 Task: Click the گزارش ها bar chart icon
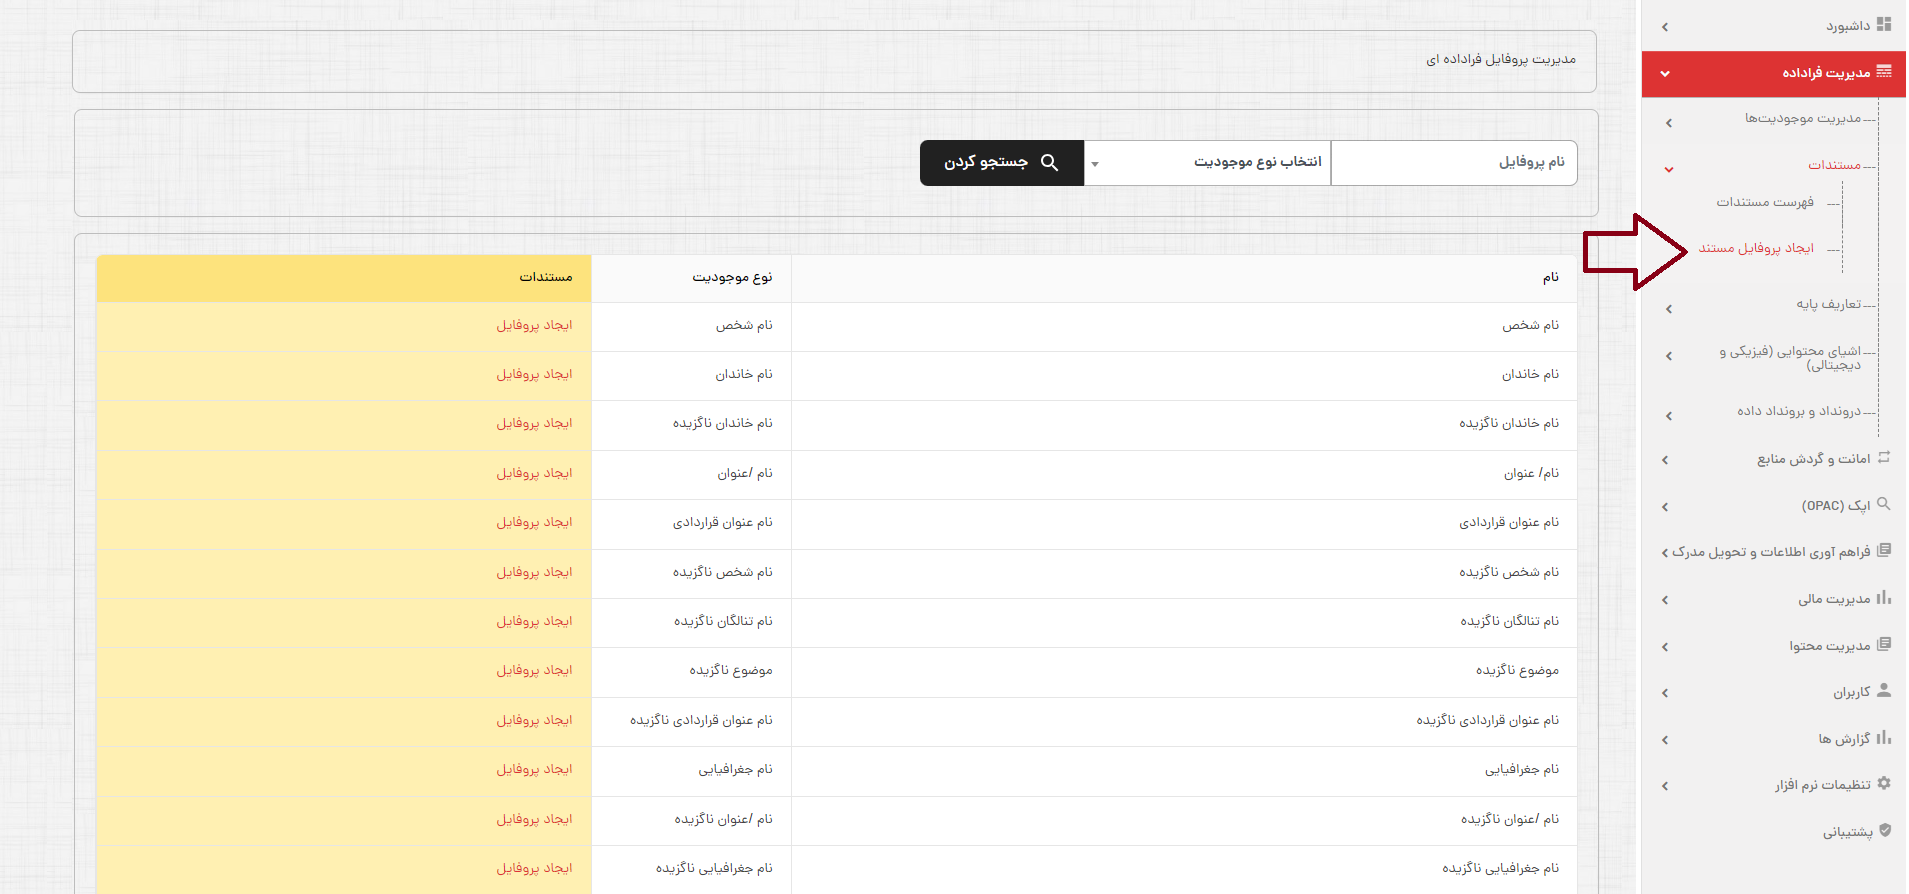coord(1884,737)
